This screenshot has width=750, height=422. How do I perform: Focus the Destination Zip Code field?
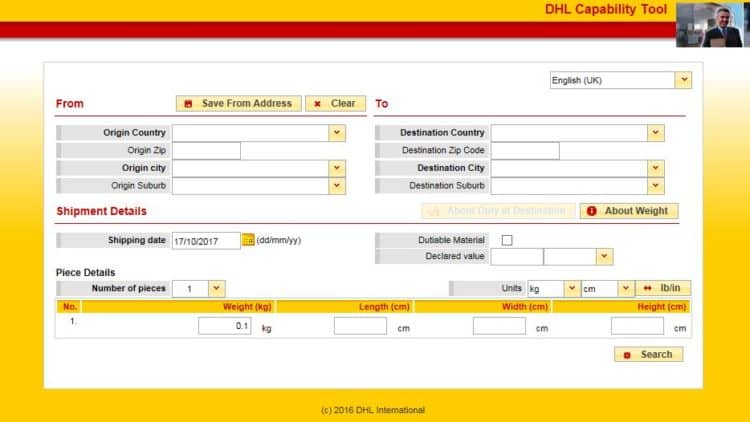[525, 150]
